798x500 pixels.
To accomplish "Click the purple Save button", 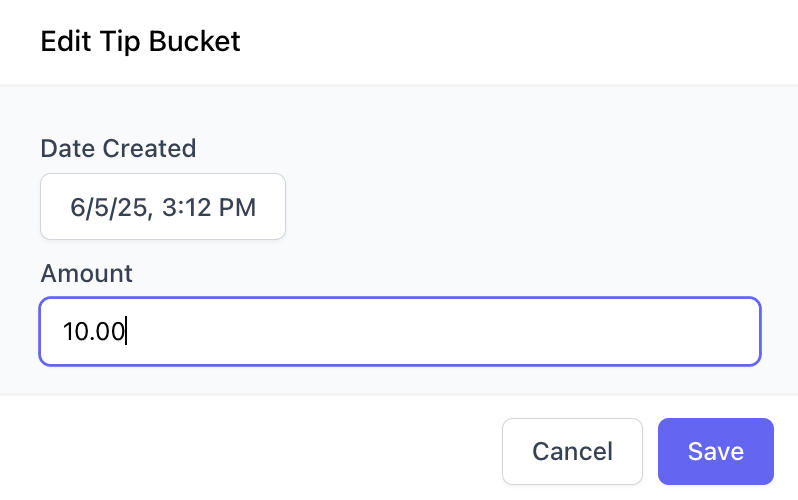I will point(715,451).
